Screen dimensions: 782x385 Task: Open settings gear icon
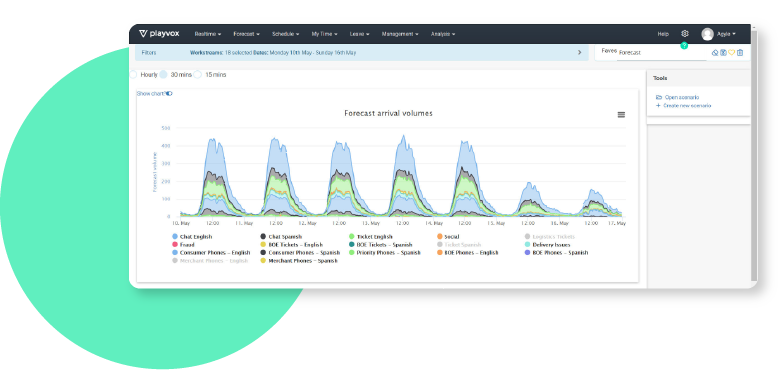pos(685,34)
